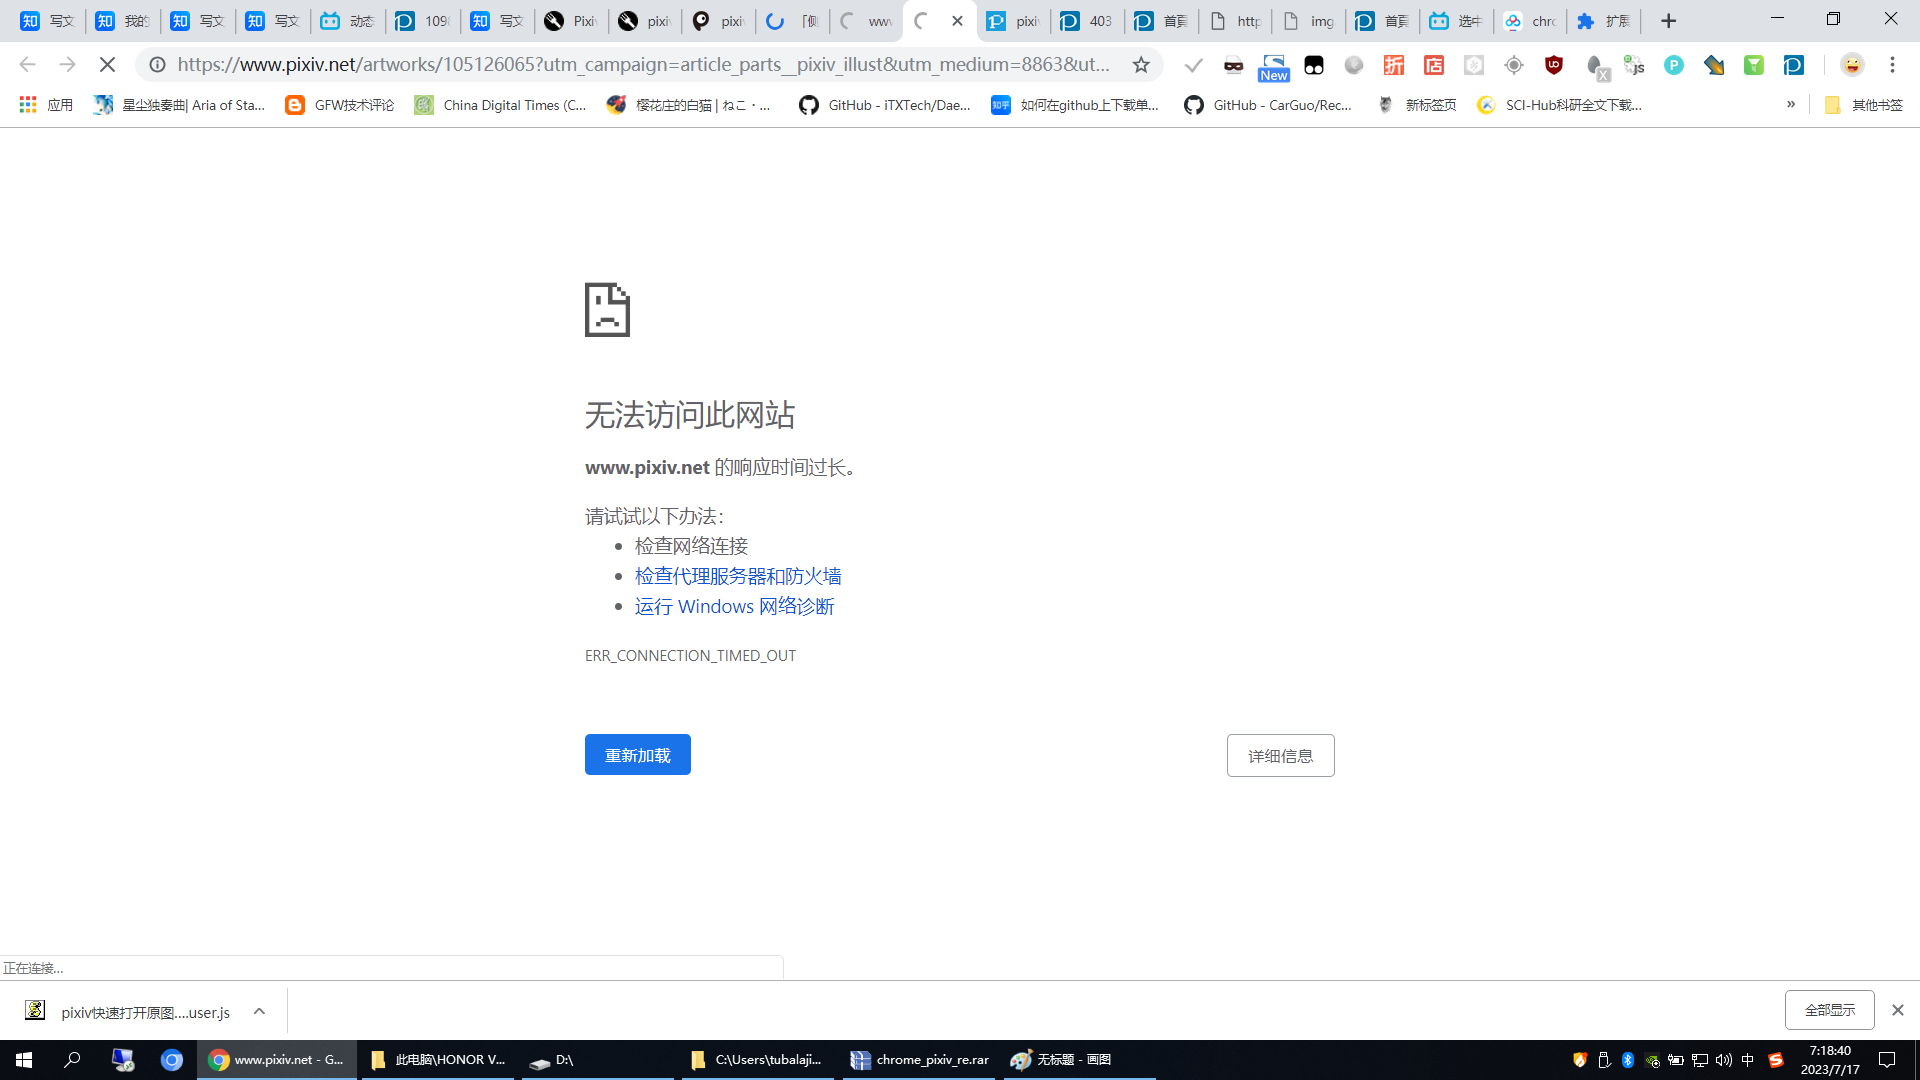The height and width of the screenshot is (1080, 1920).
Task: Switch to the Zhihu 我的 tab
Action: [122, 21]
